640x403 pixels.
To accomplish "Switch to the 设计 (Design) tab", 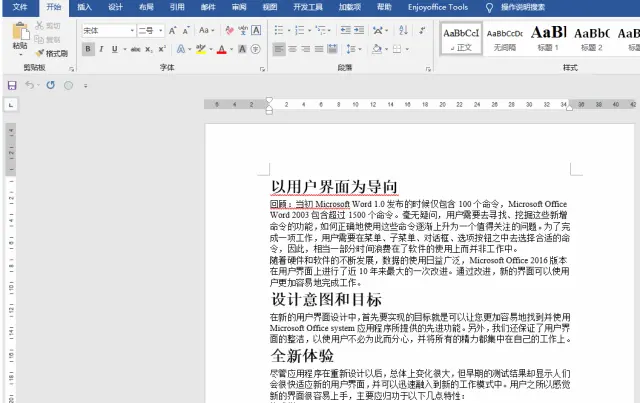I will [116, 7].
